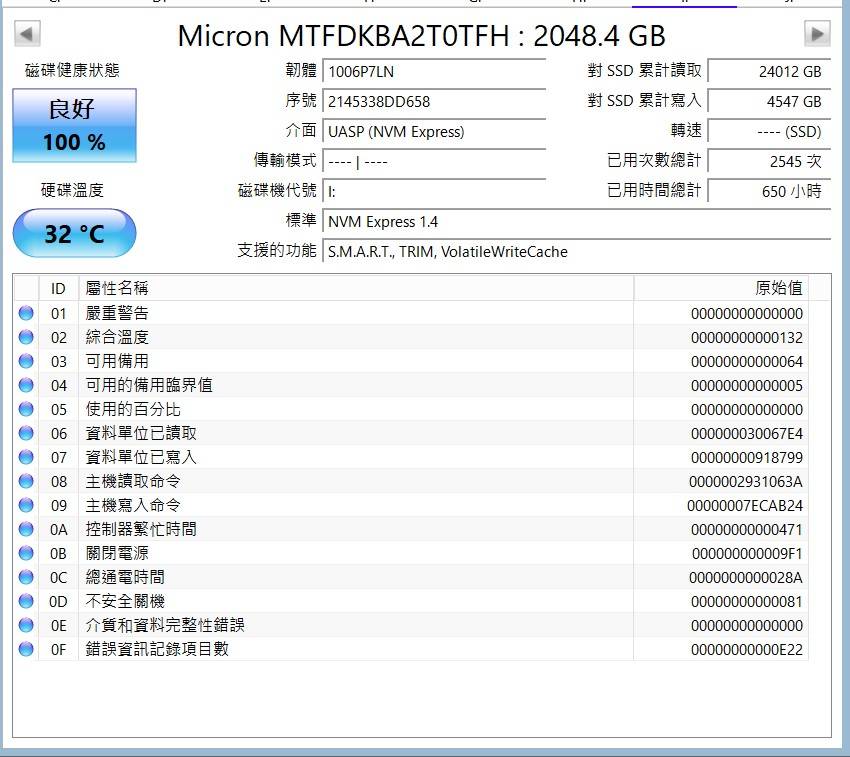Screen dimensions: 850x757
Task: Click the status orb for 可用備用 row
Action: (x=26, y=361)
